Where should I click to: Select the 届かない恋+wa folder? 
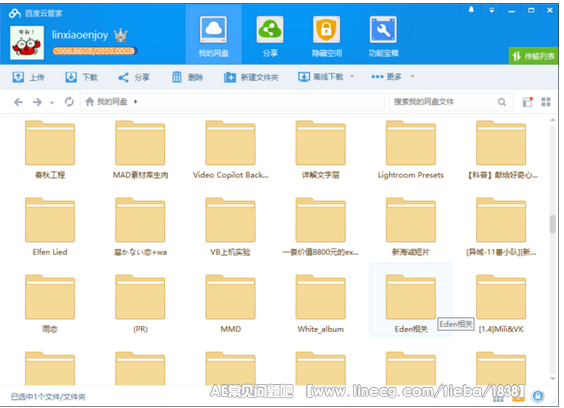pos(140,226)
